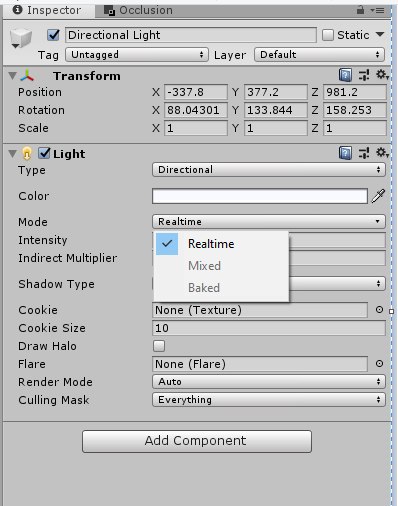Open the Inspector panel options menu icon
This screenshot has width=398, height=506.
tap(377, 10)
